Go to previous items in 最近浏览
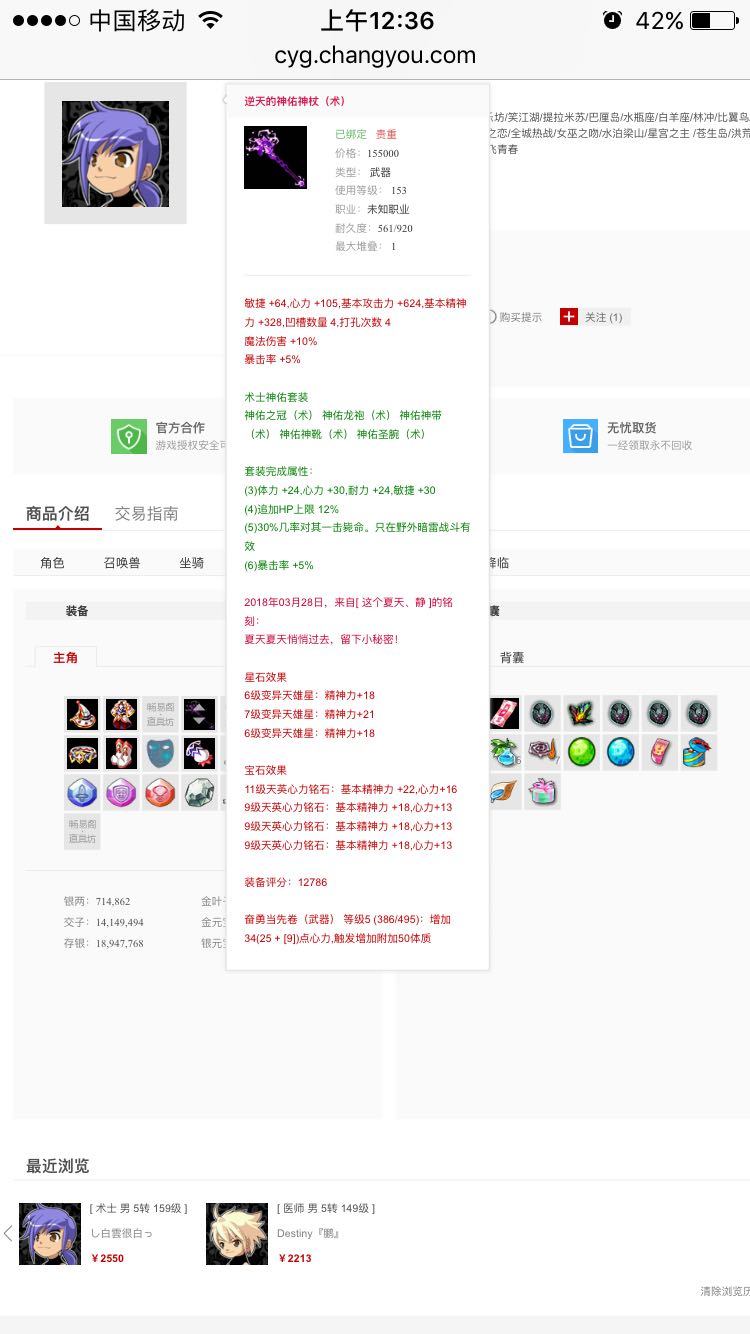 pos(8,1233)
